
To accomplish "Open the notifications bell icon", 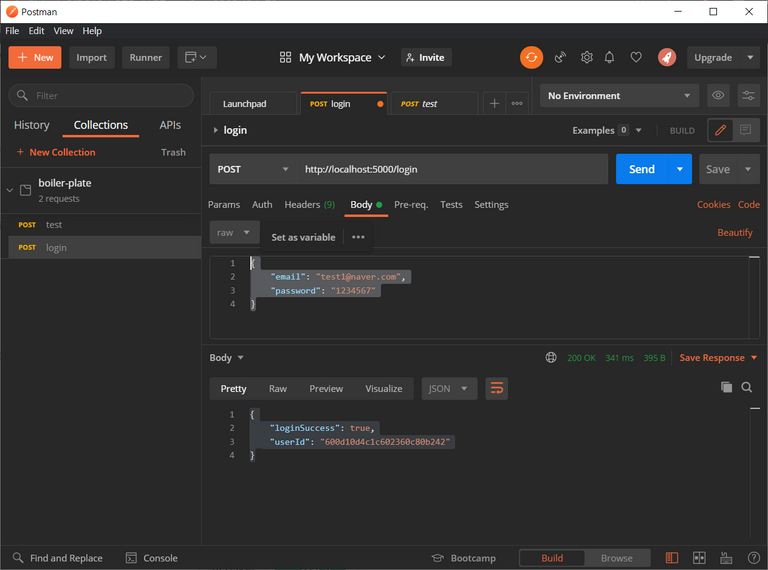I will [x=609, y=57].
